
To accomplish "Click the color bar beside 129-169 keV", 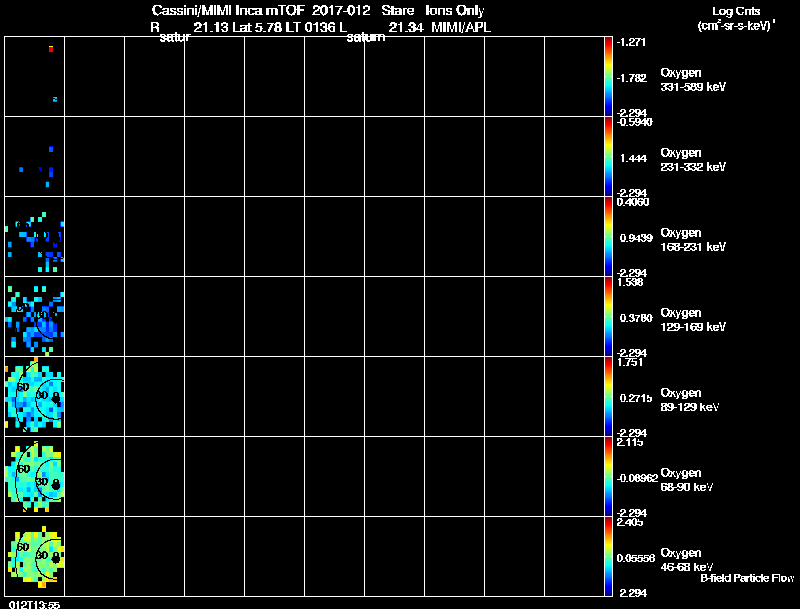I will (x=609, y=317).
